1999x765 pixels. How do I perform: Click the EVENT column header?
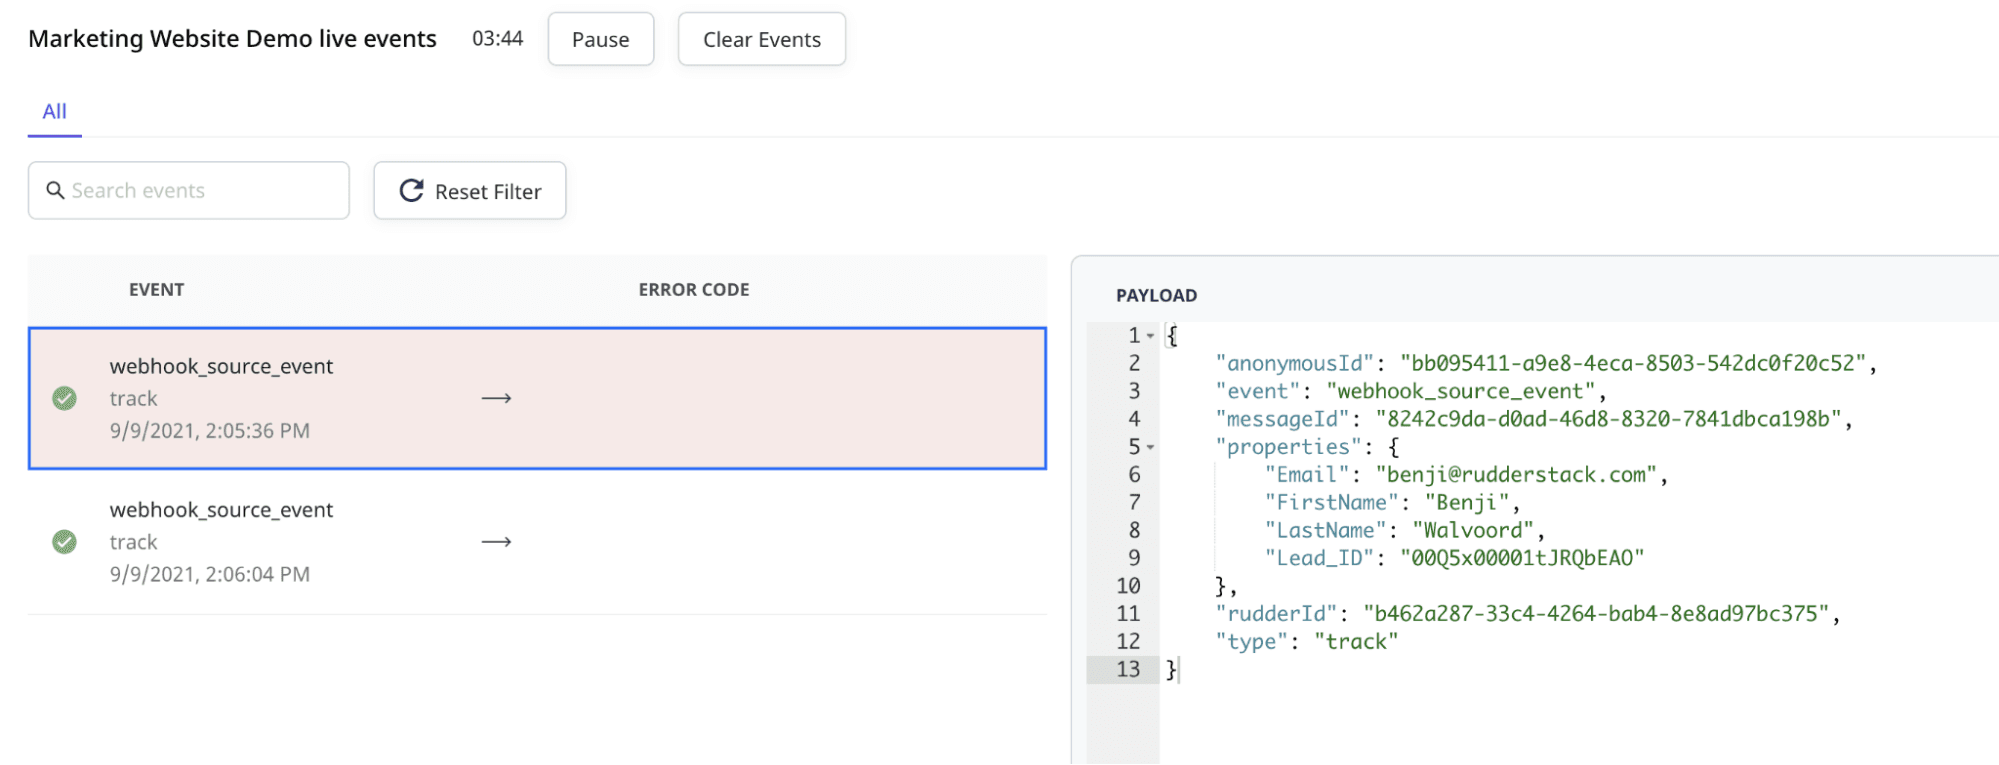[x=156, y=290]
